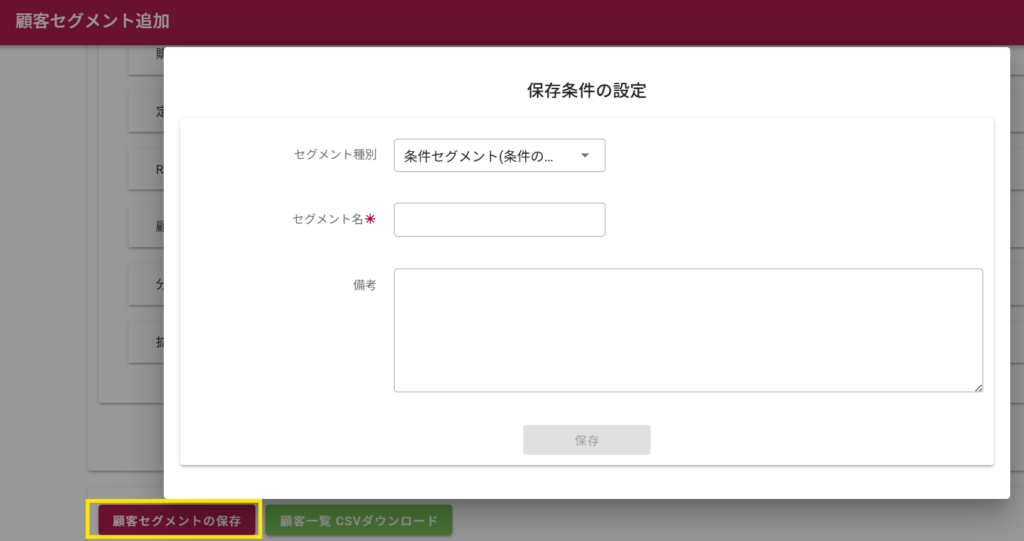The width and height of the screenshot is (1024, 541).
Task: Click 顧客一覧 CSVダウンロード green button
Action: pyautogui.click(x=358, y=520)
